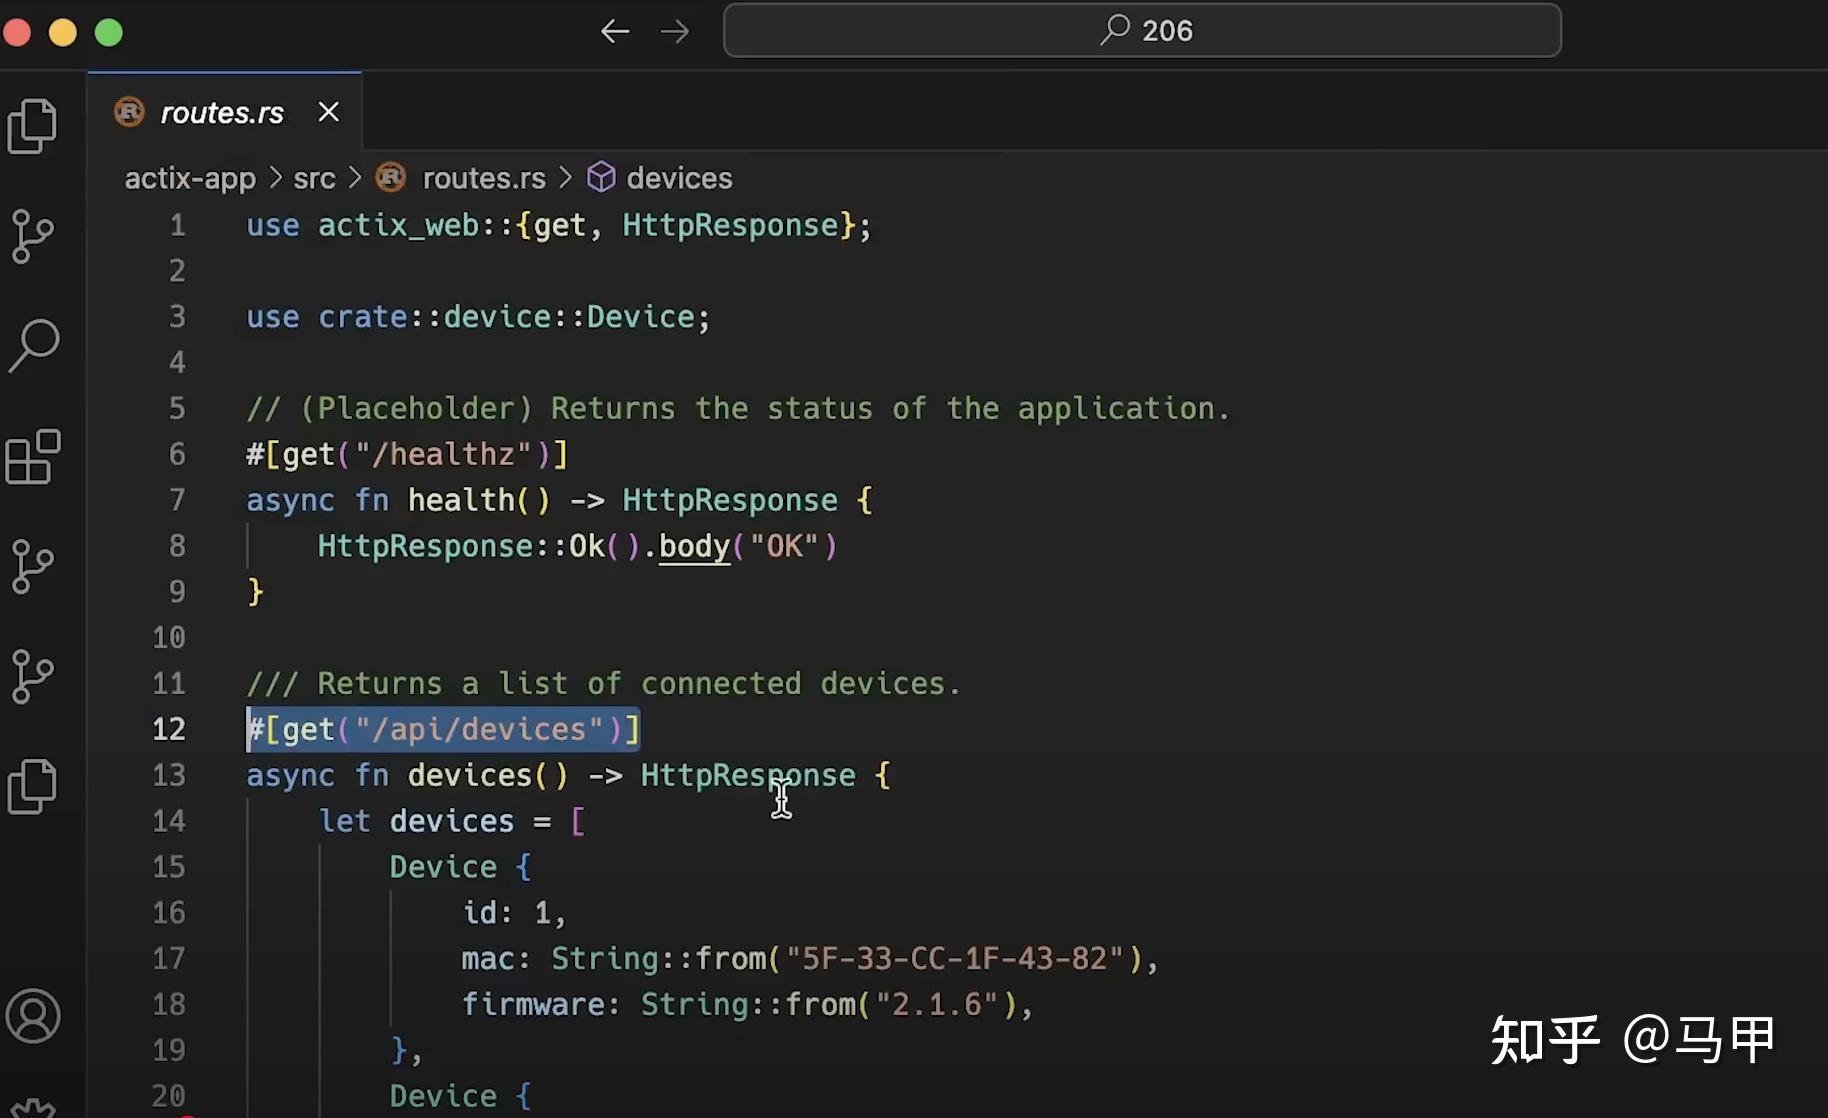Go forward with the right arrow
This screenshot has height=1118, width=1828.
click(675, 31)
